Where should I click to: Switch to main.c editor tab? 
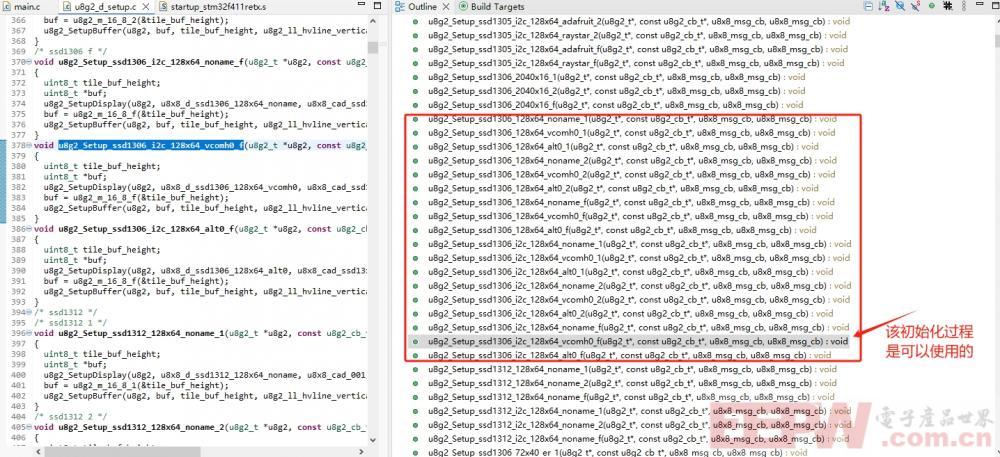click(21, 7)
